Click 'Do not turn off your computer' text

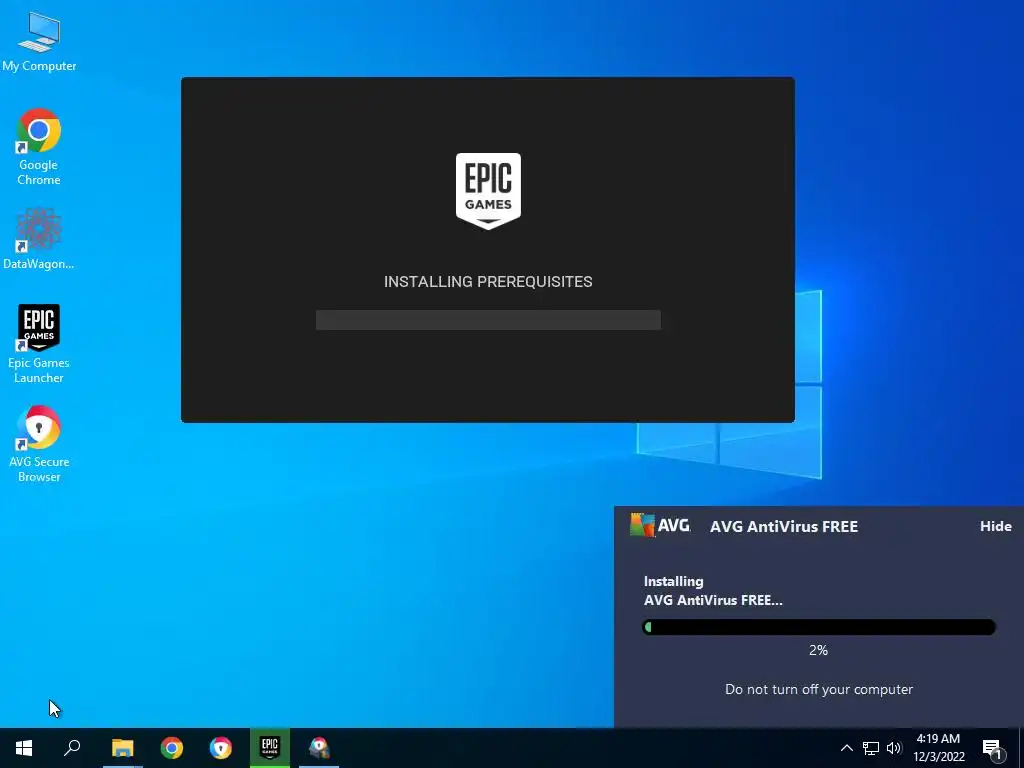(819, 690)
